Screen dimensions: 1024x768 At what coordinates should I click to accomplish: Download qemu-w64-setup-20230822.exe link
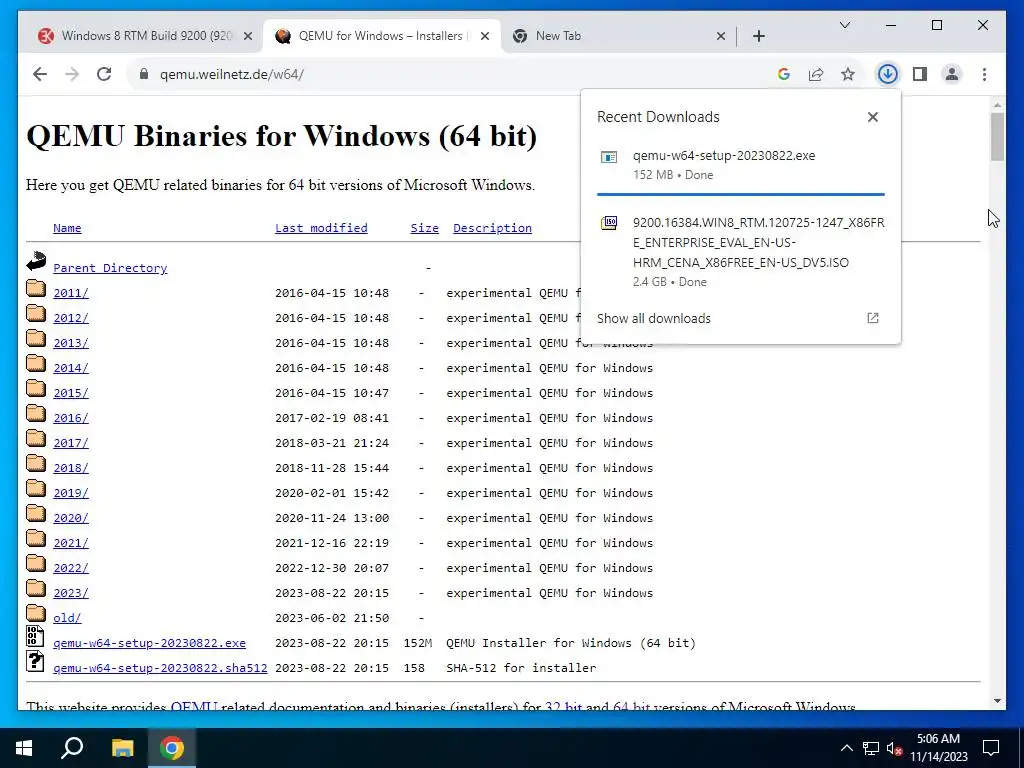tap(150, 643)
